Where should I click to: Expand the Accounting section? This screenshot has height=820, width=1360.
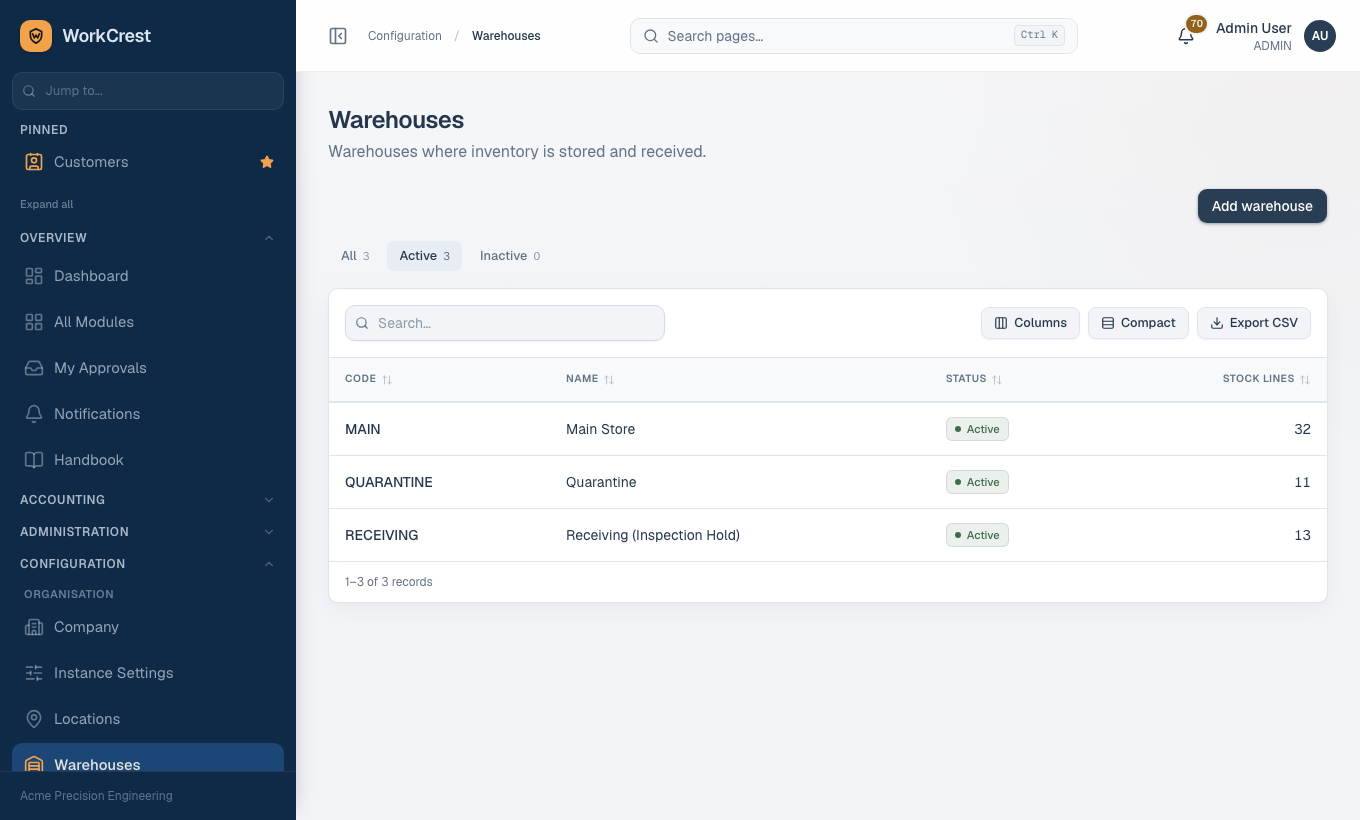pyautogui.click(x=148, y=500)
